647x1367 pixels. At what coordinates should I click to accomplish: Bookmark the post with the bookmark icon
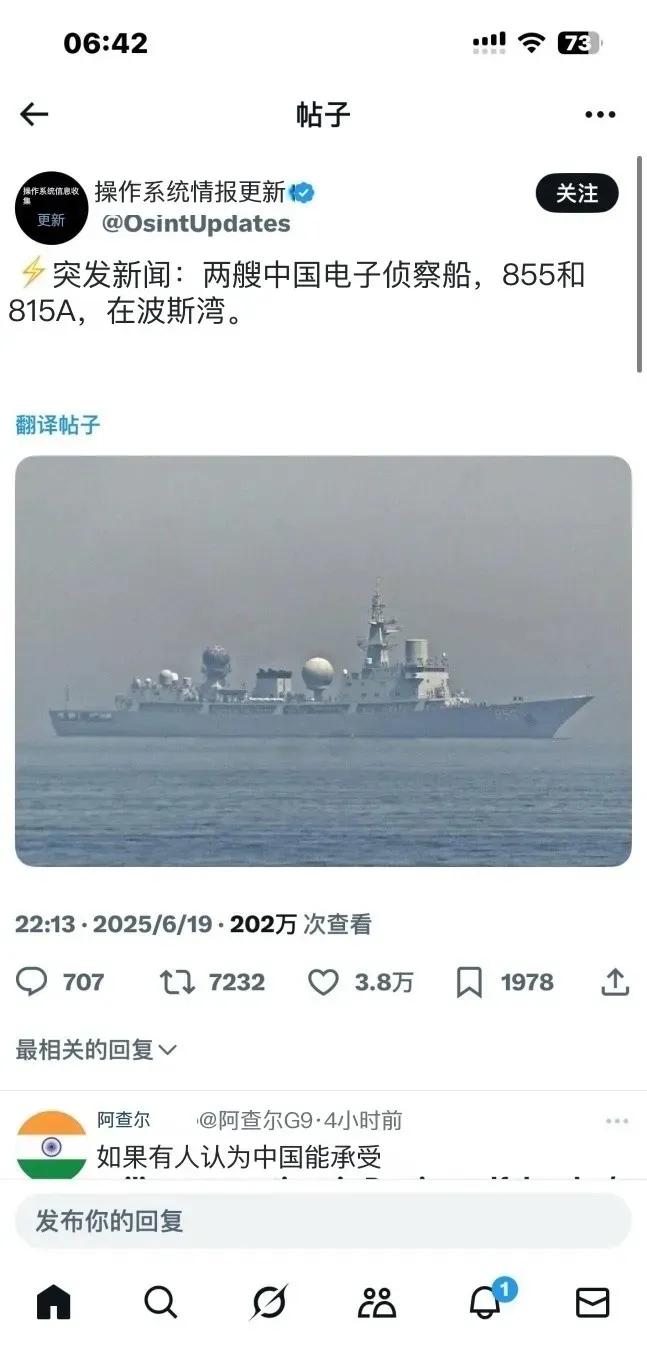[469, 982]
